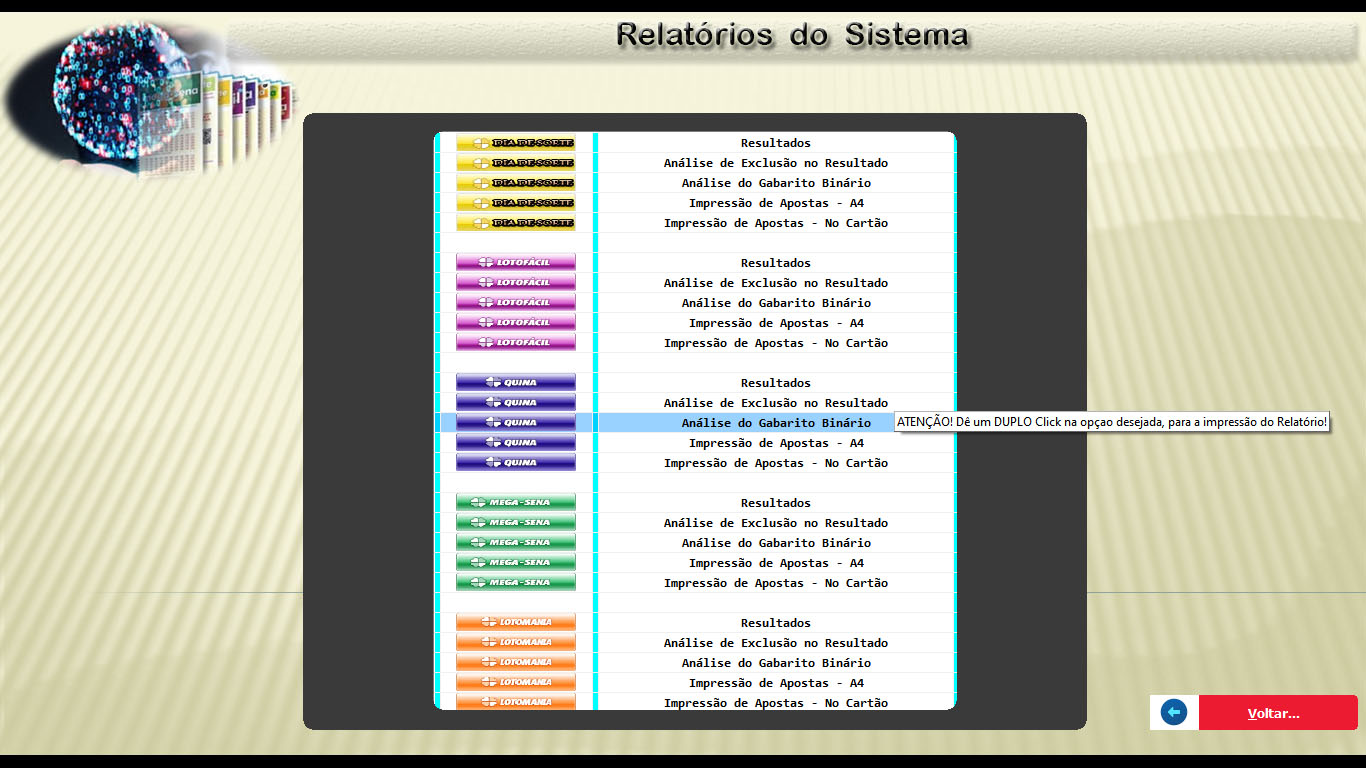The width and height of the screenshot is (1366, 768).
Task: Select Mega-Sena Análise do Gabarito Binário
Action: [776, 543]
